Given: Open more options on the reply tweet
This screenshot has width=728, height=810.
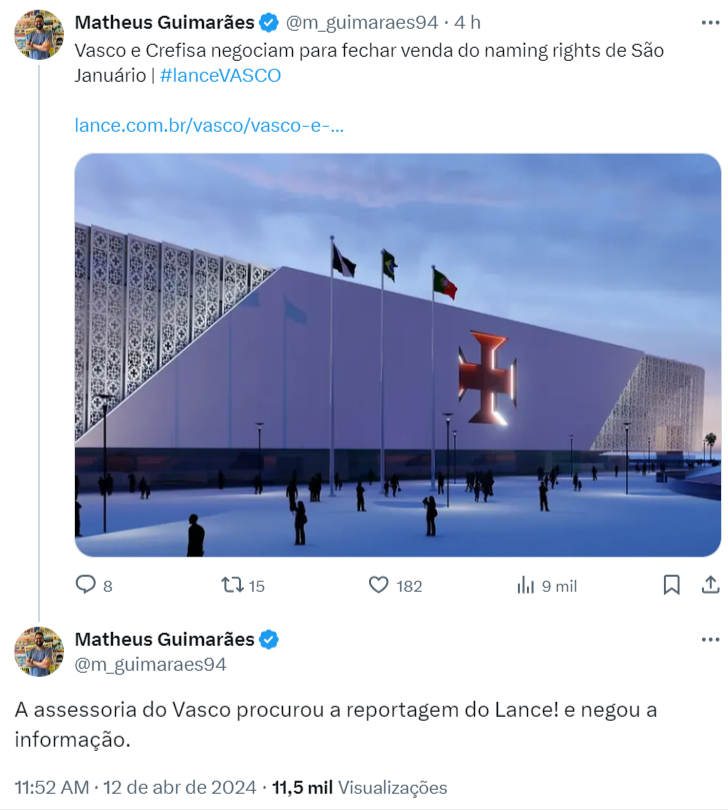Looking at the screenshot, I should pyautogui.click(x=710, y=640).
